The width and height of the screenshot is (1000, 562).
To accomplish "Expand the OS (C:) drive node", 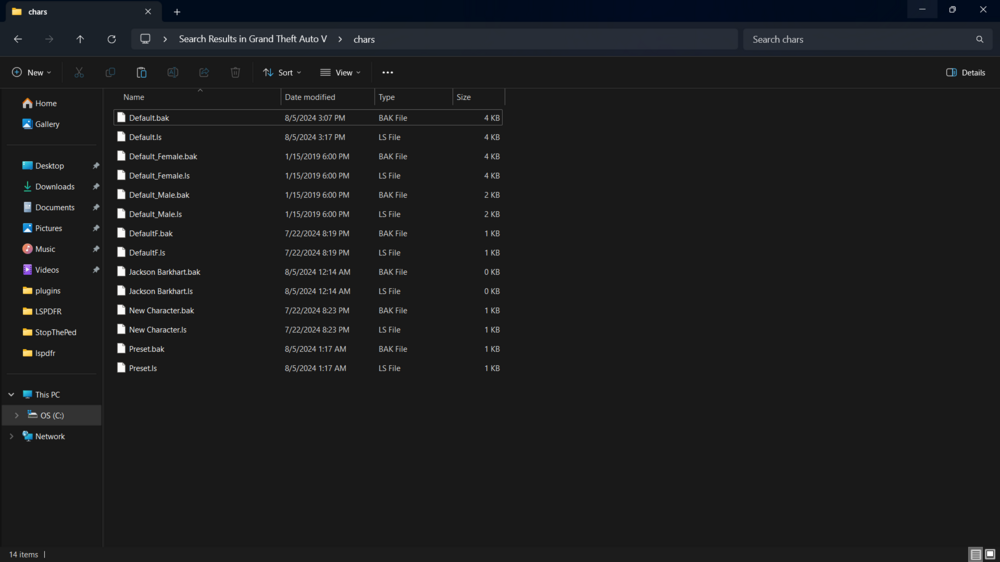I will click(x=17, y=415).
